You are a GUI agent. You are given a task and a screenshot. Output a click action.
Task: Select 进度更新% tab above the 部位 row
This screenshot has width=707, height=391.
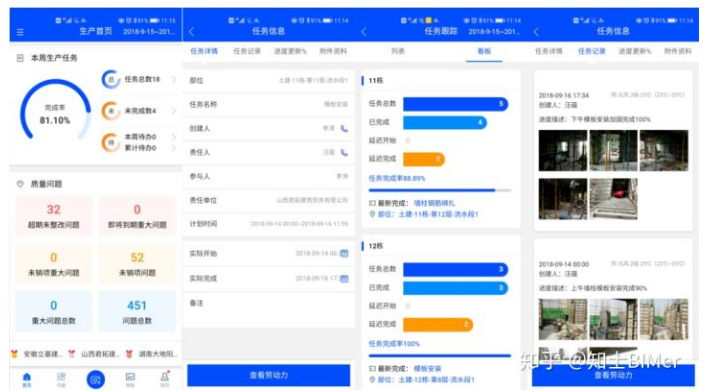tap(290, 51)
